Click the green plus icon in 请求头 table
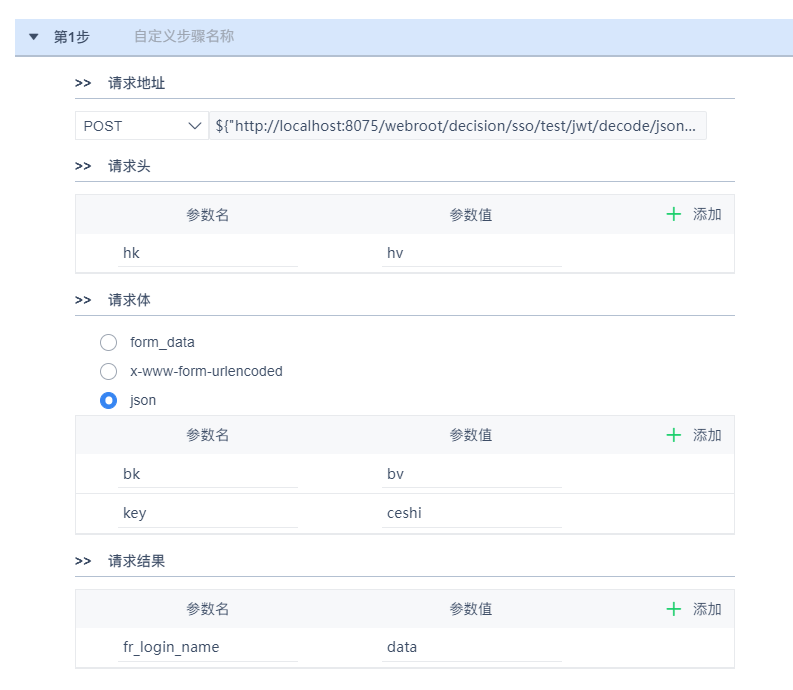This screenshot has height=690, width=793. pos(674,214)
